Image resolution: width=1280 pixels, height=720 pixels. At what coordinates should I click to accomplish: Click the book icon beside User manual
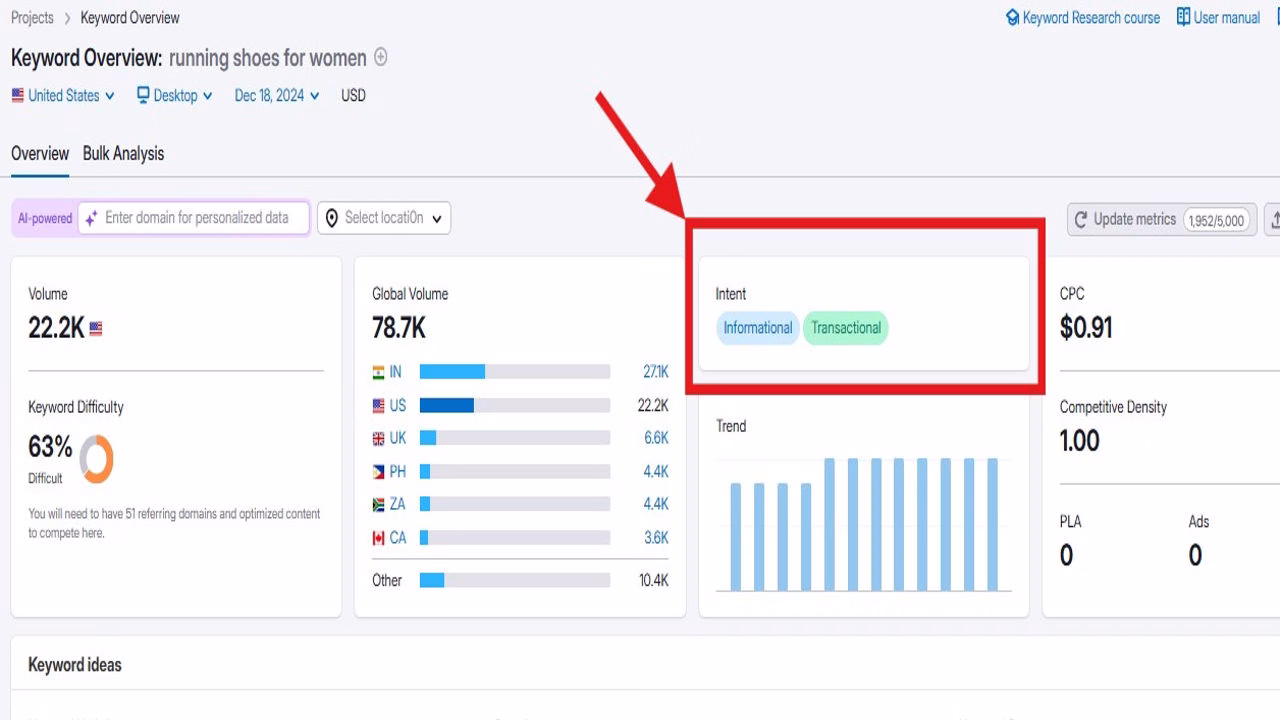[x=1184, y=17]
